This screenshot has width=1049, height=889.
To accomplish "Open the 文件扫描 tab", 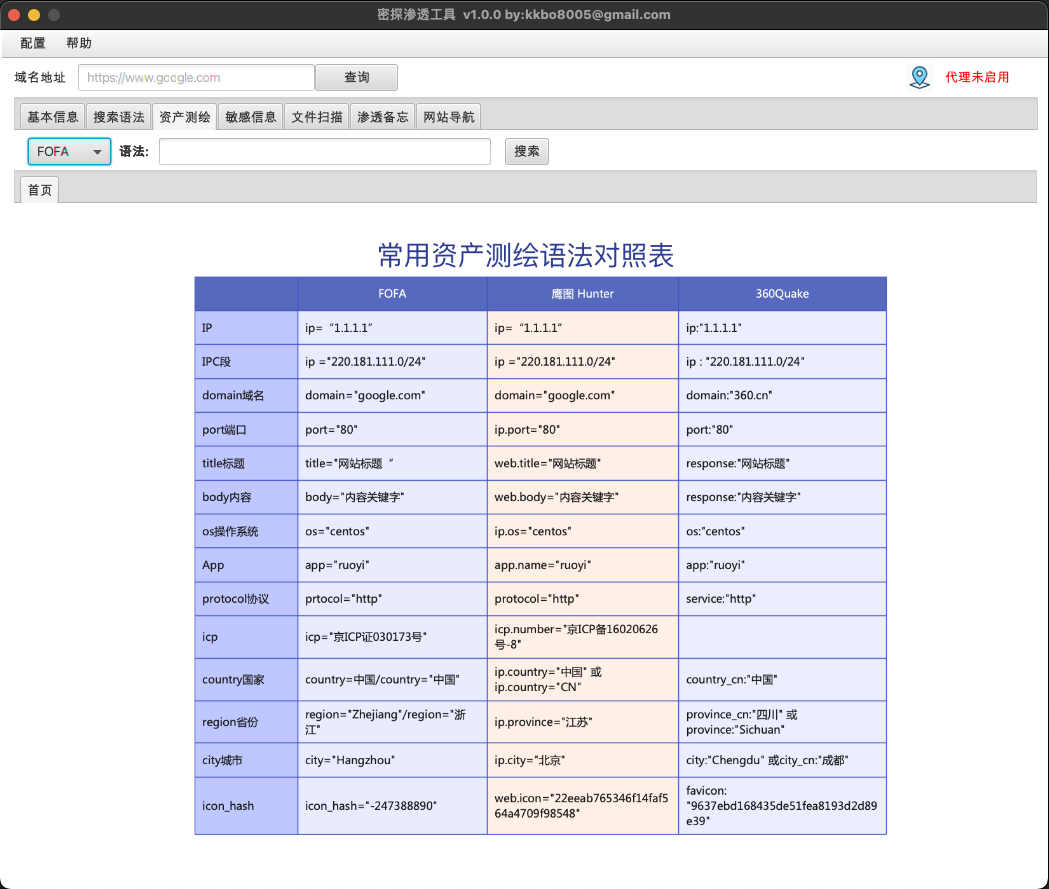I will pyautogui.click(x=316, y=117).
